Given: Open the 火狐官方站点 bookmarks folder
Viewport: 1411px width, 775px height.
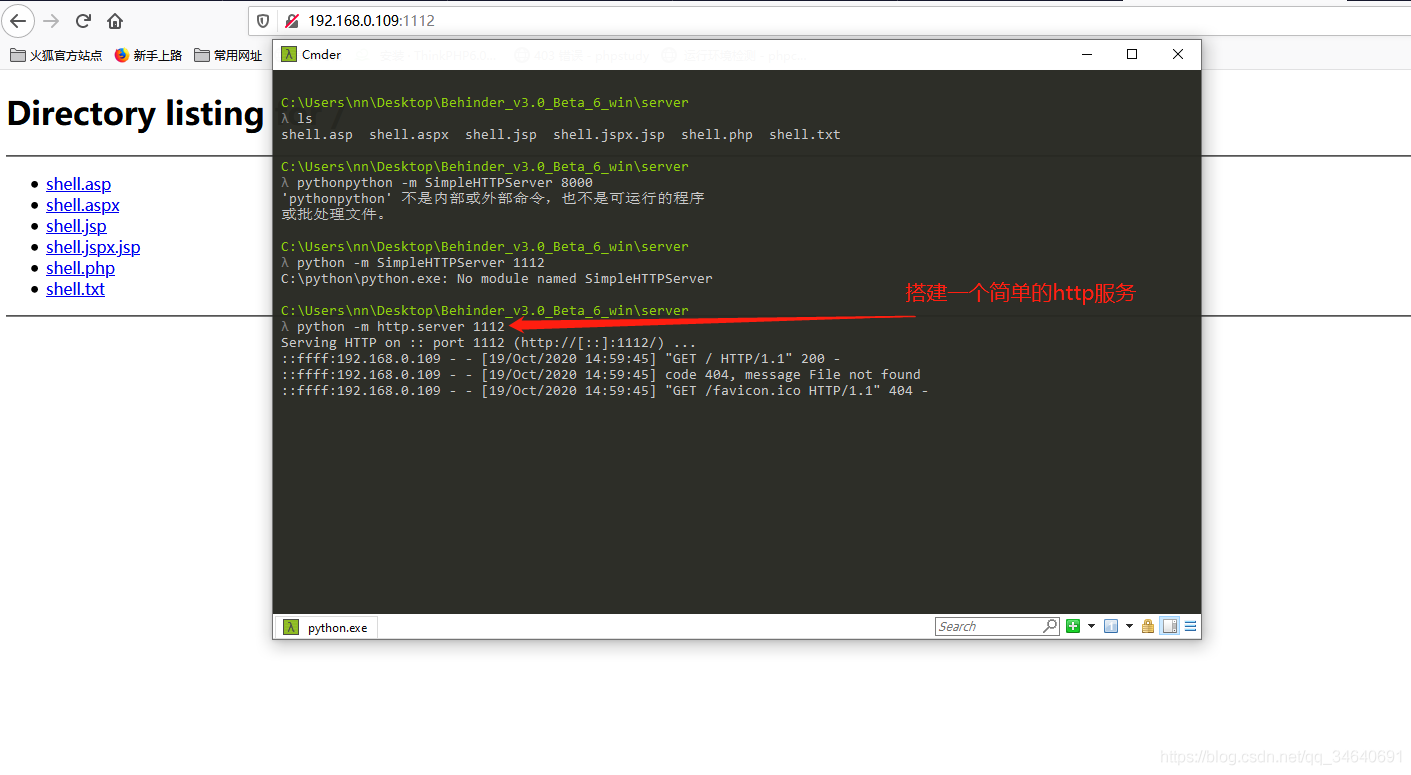Looking at the screenshot, I should (x=56, y=56).
